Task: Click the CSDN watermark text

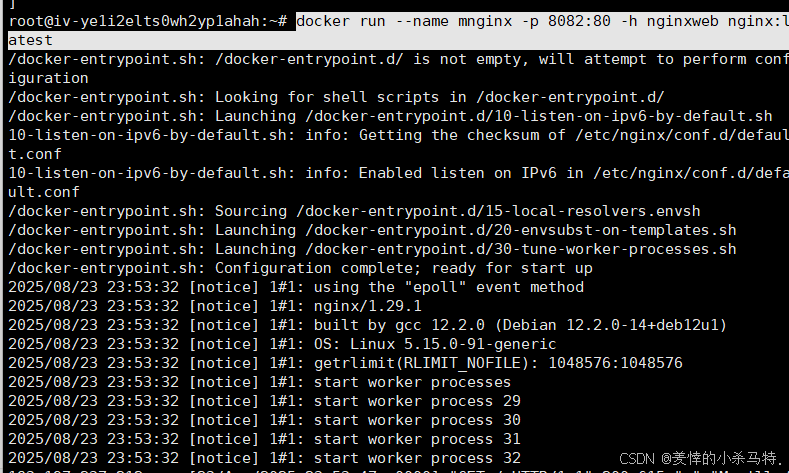Action: [x=701, y=458]
